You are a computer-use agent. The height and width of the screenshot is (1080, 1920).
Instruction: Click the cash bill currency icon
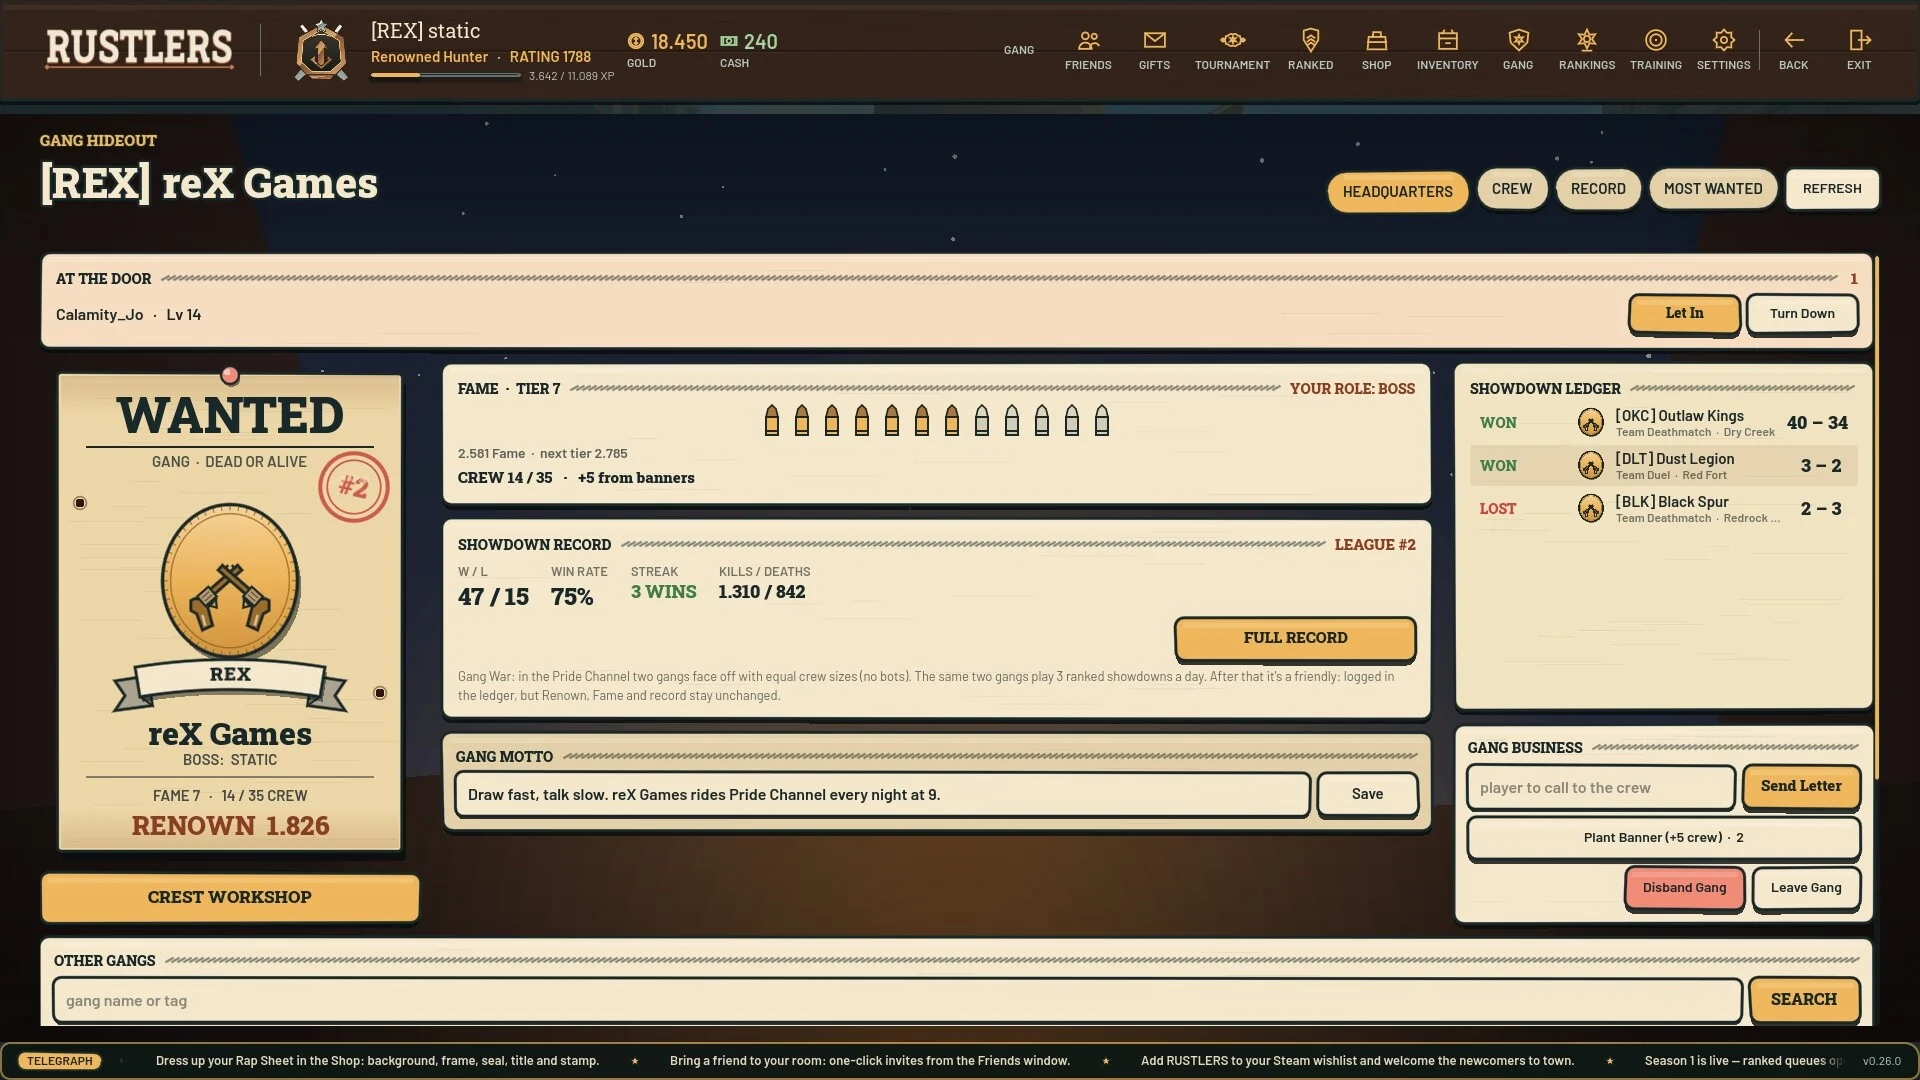pos(729,41)
